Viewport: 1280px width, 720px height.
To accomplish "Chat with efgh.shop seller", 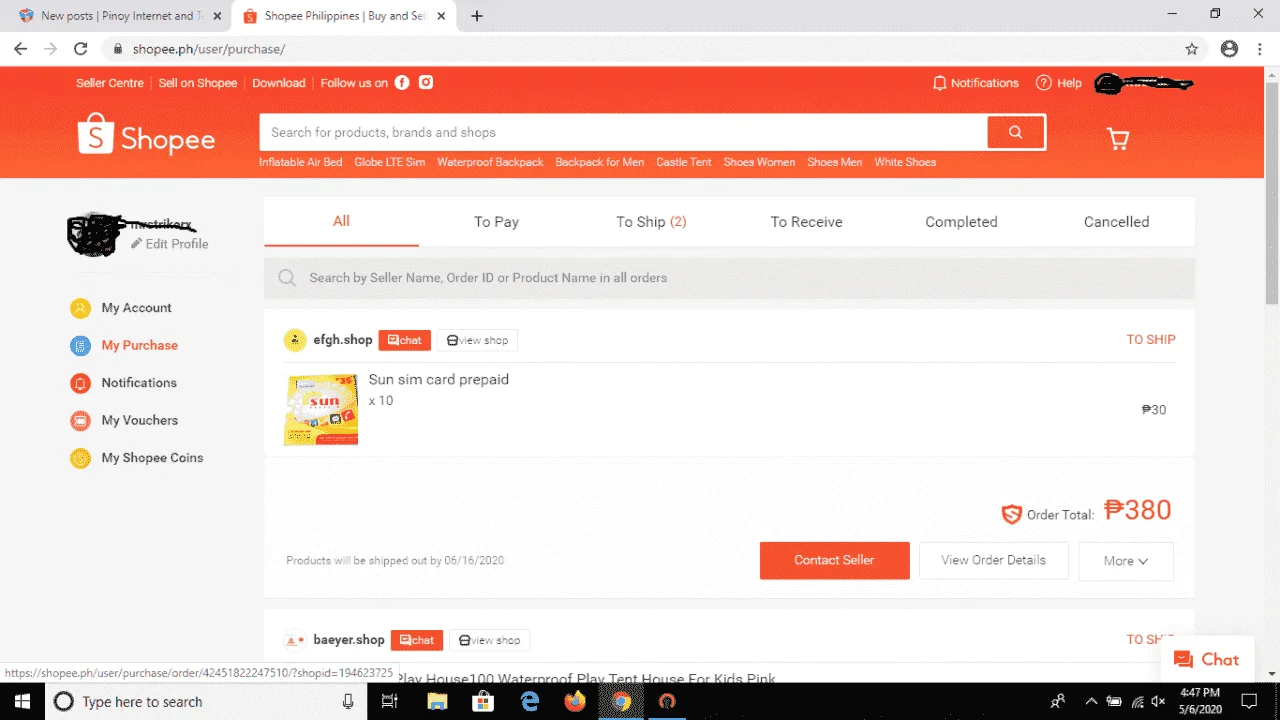I will [404, 340].
